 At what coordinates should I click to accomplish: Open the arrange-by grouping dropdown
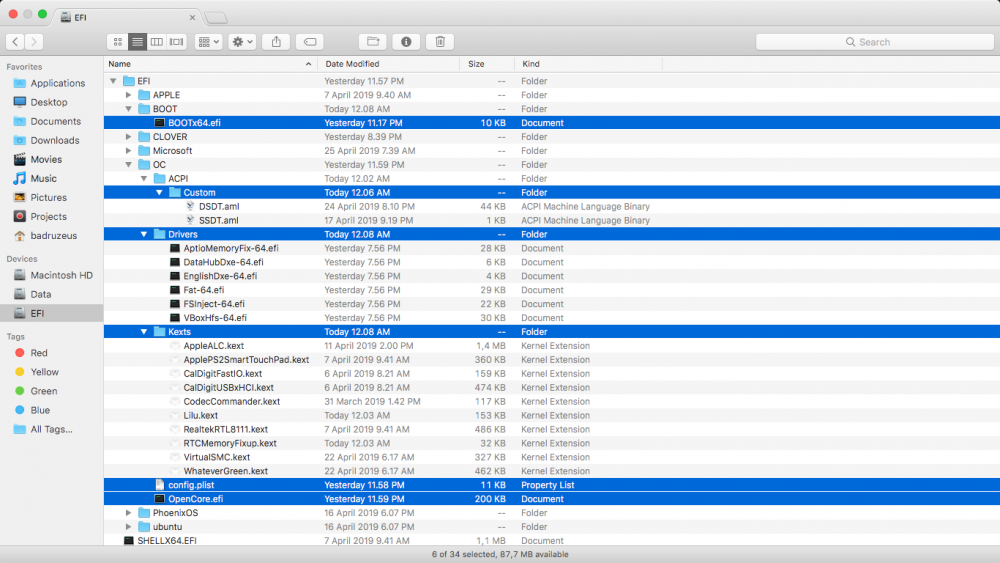(209, 42)
